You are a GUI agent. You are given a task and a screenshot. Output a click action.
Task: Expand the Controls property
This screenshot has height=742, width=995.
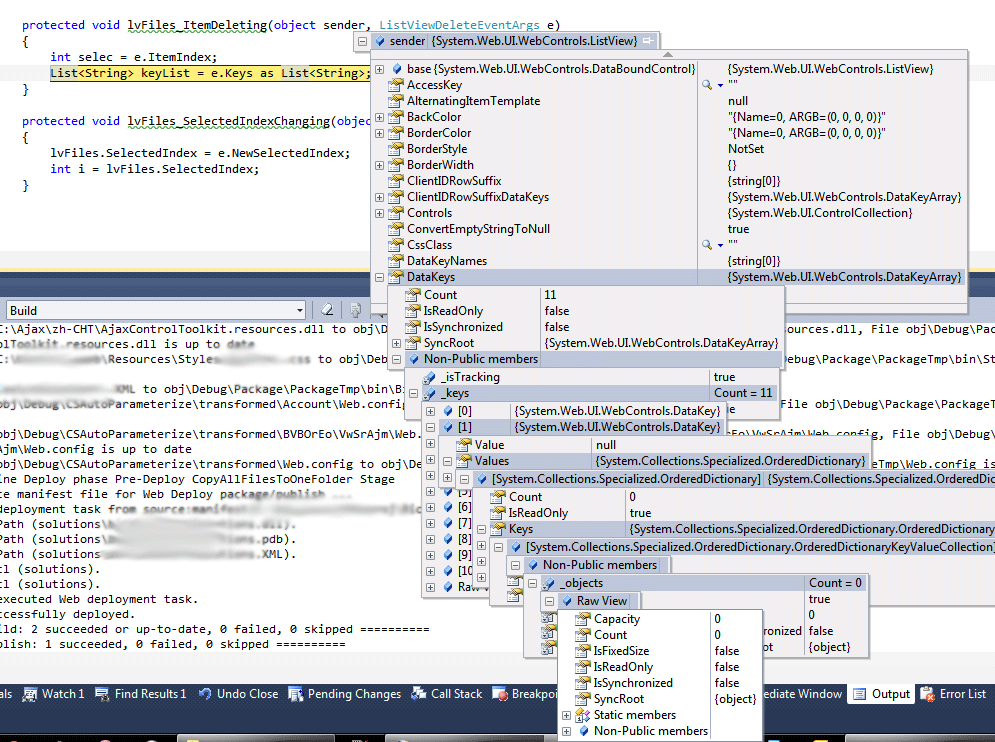click(x=379, y=213)
